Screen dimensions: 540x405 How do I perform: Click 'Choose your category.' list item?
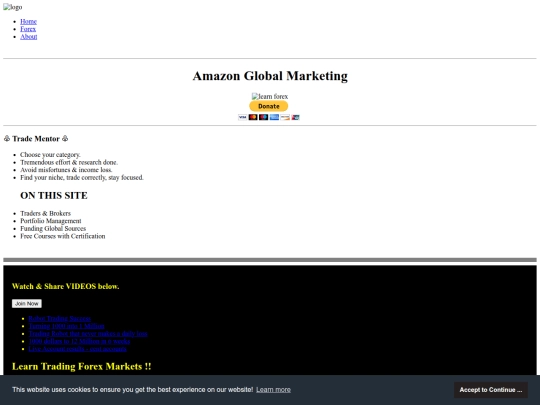50,155
